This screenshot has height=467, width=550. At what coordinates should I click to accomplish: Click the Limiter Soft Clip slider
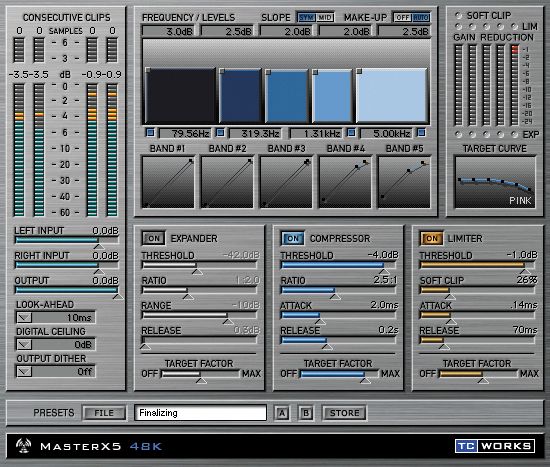[477, 290]
